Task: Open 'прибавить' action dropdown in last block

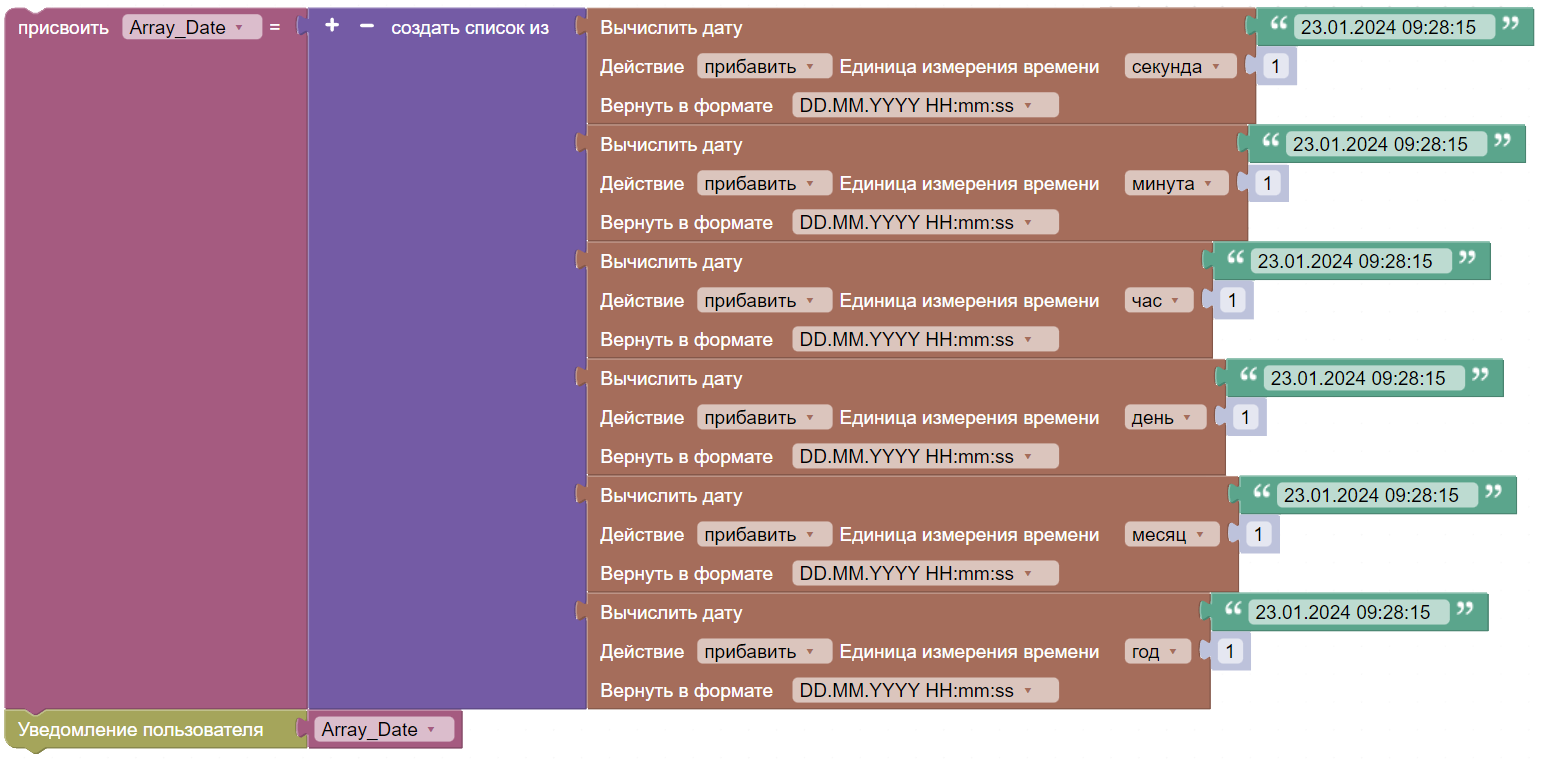Action: [764, 652]
